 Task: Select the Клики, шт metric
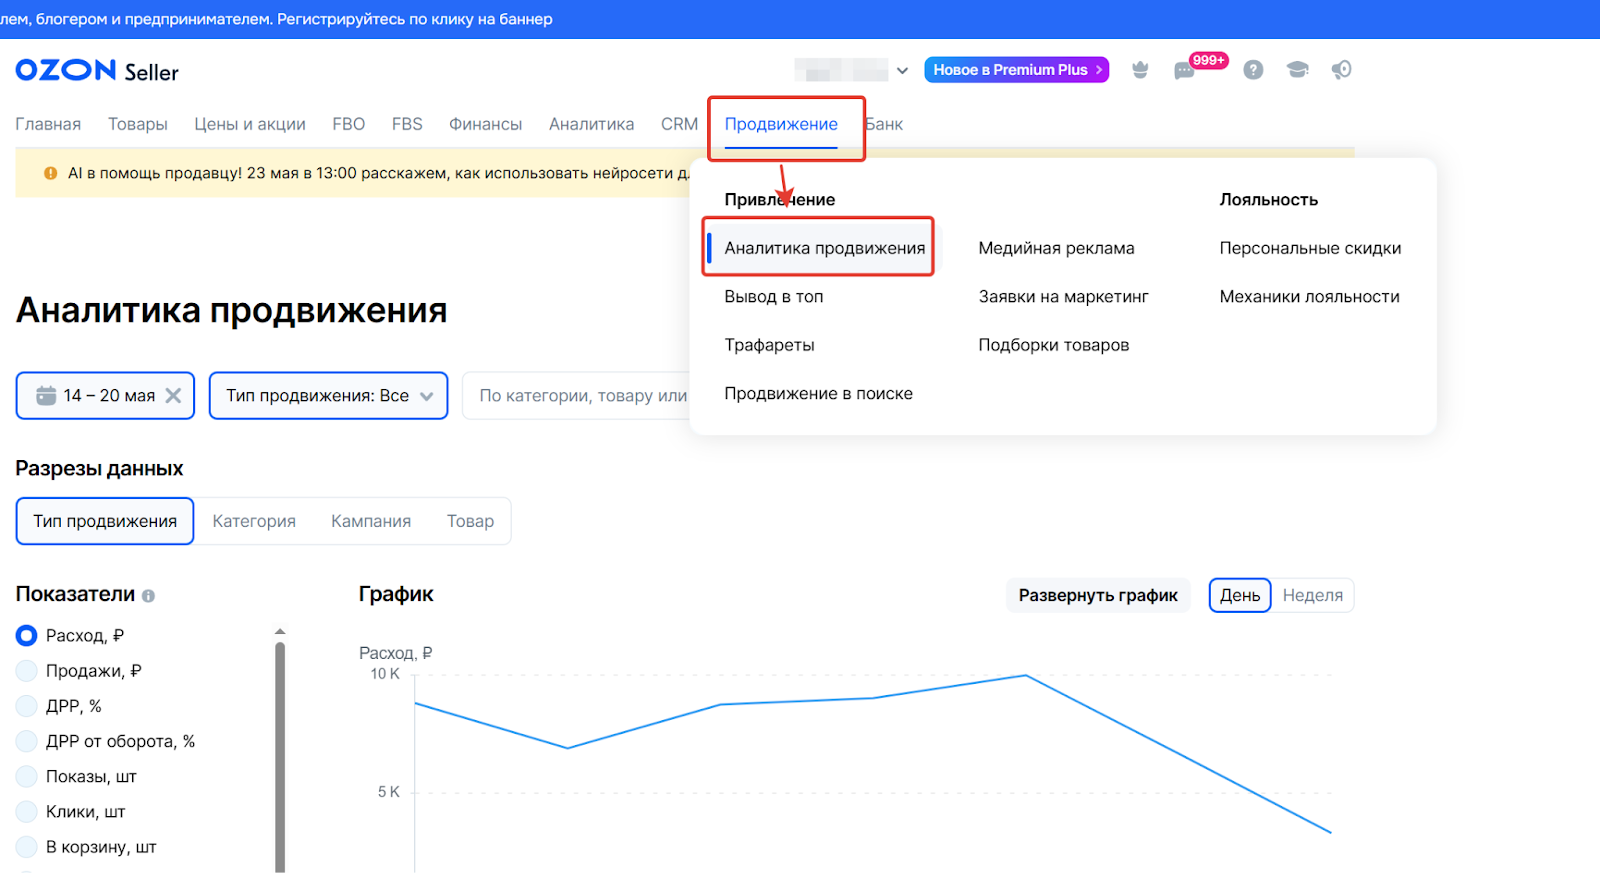(27, 811)
